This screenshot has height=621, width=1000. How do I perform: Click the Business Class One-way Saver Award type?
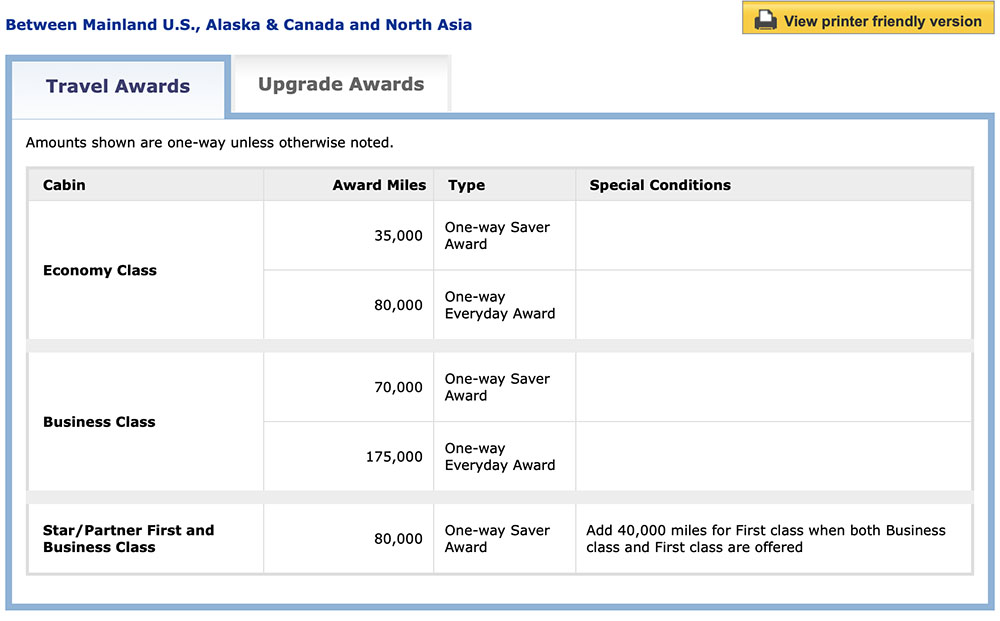497,387
